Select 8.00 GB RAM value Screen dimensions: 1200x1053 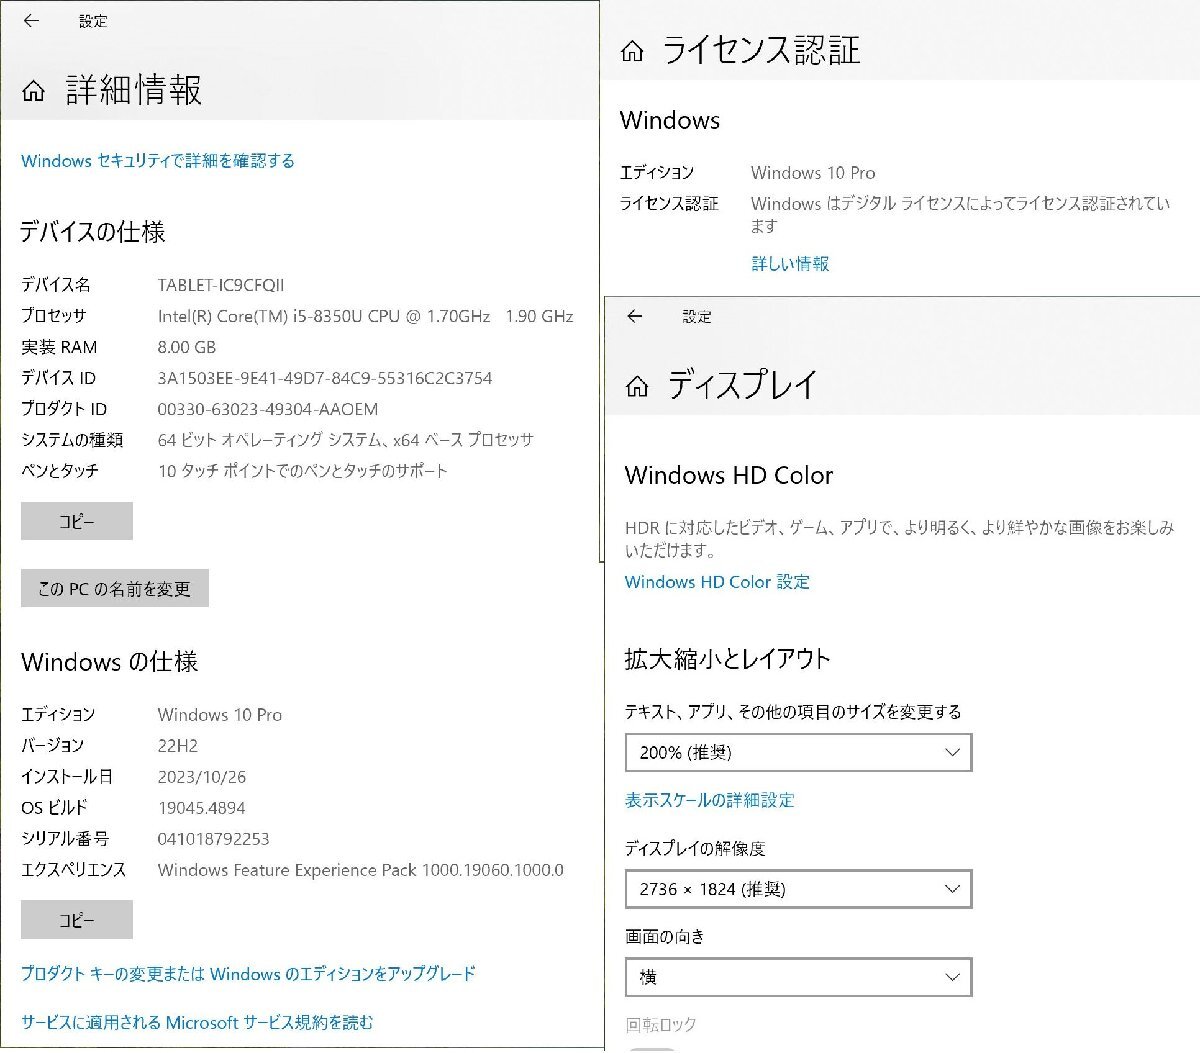coord(187,347)
